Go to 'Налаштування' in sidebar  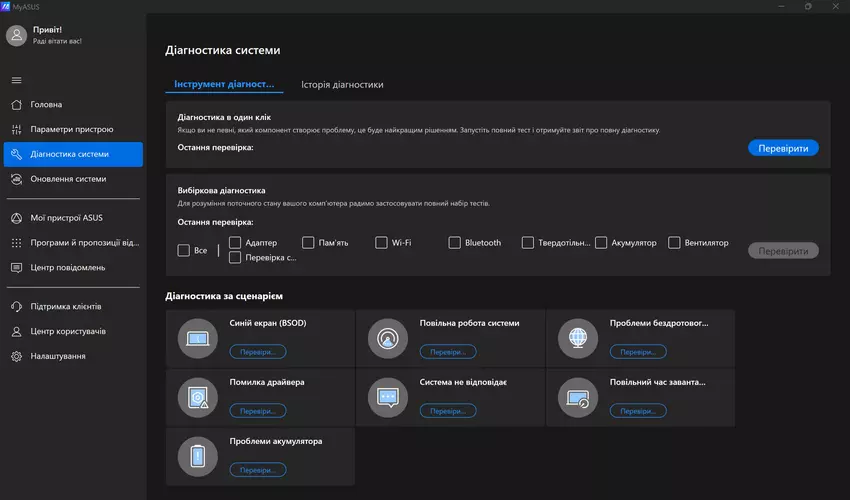(x=58, y=356)
